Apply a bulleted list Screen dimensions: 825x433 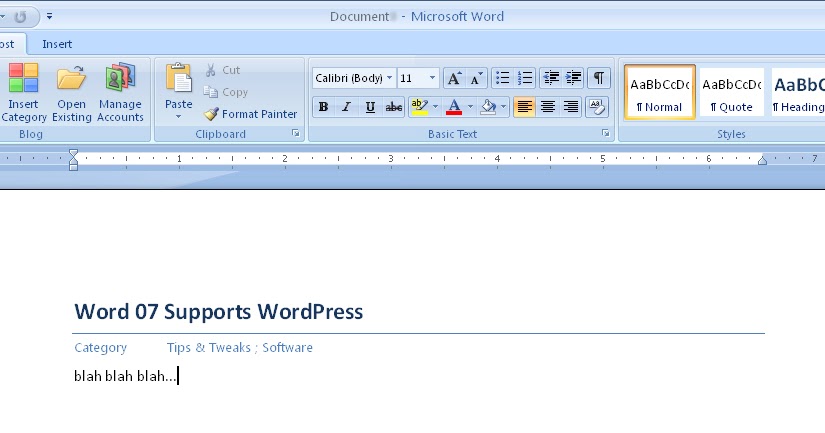502,78
